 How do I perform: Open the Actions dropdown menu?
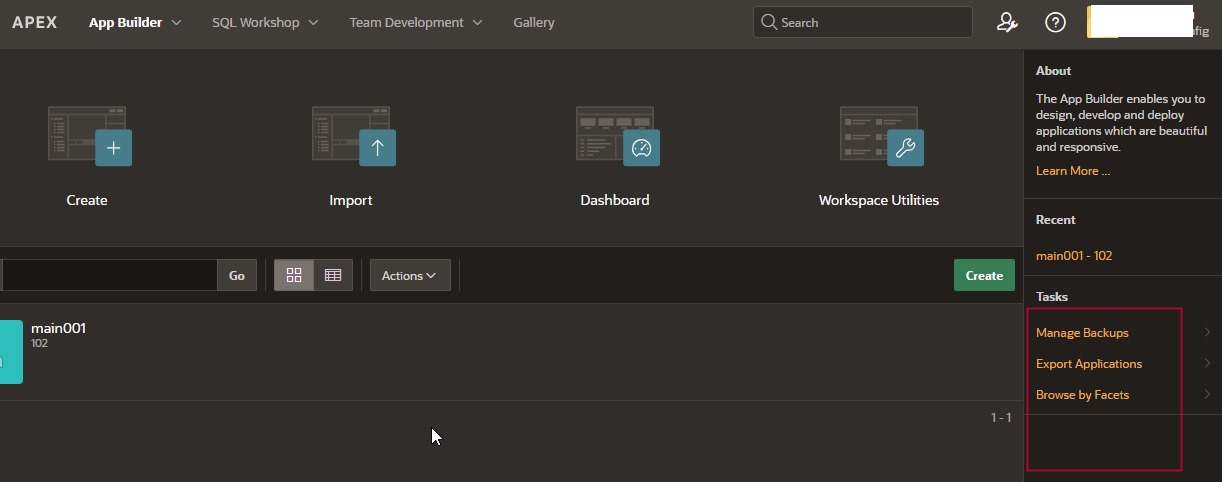point(410,275)
